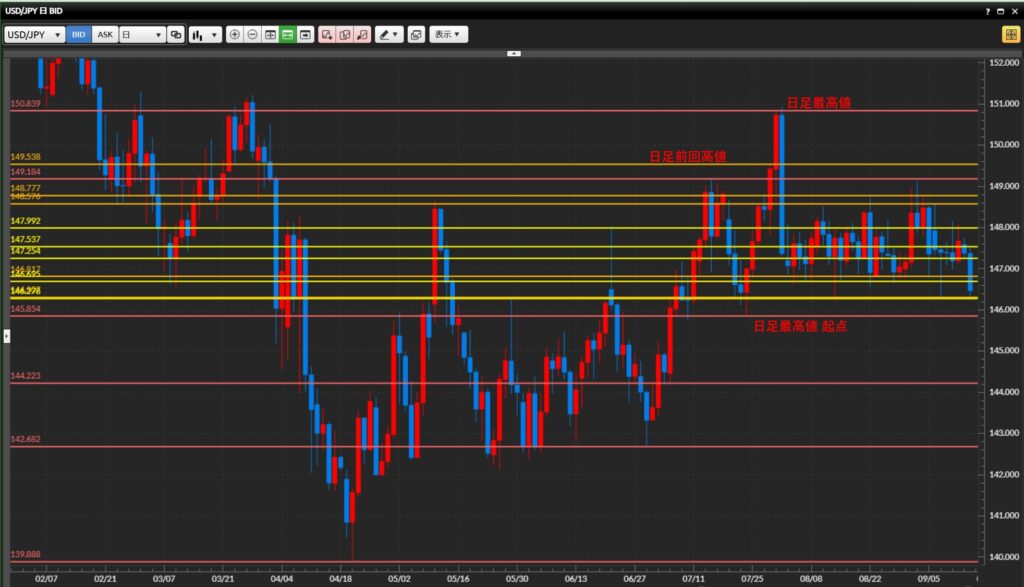Click the second pink indicator edit icon

point(344,35)
